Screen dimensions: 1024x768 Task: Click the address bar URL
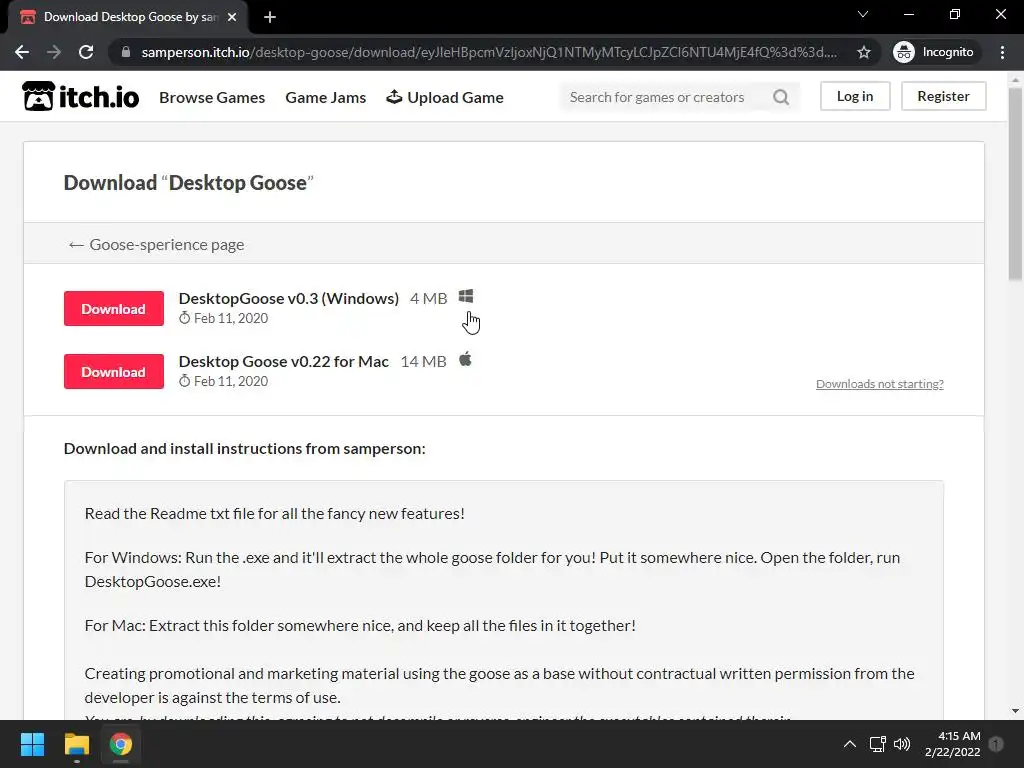[x=488, y=52]
